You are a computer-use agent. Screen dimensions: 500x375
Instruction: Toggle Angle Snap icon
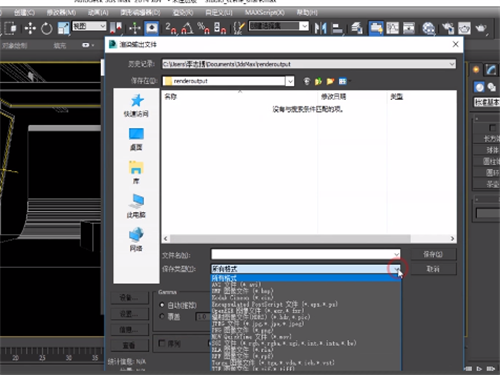tap(187, 28)
